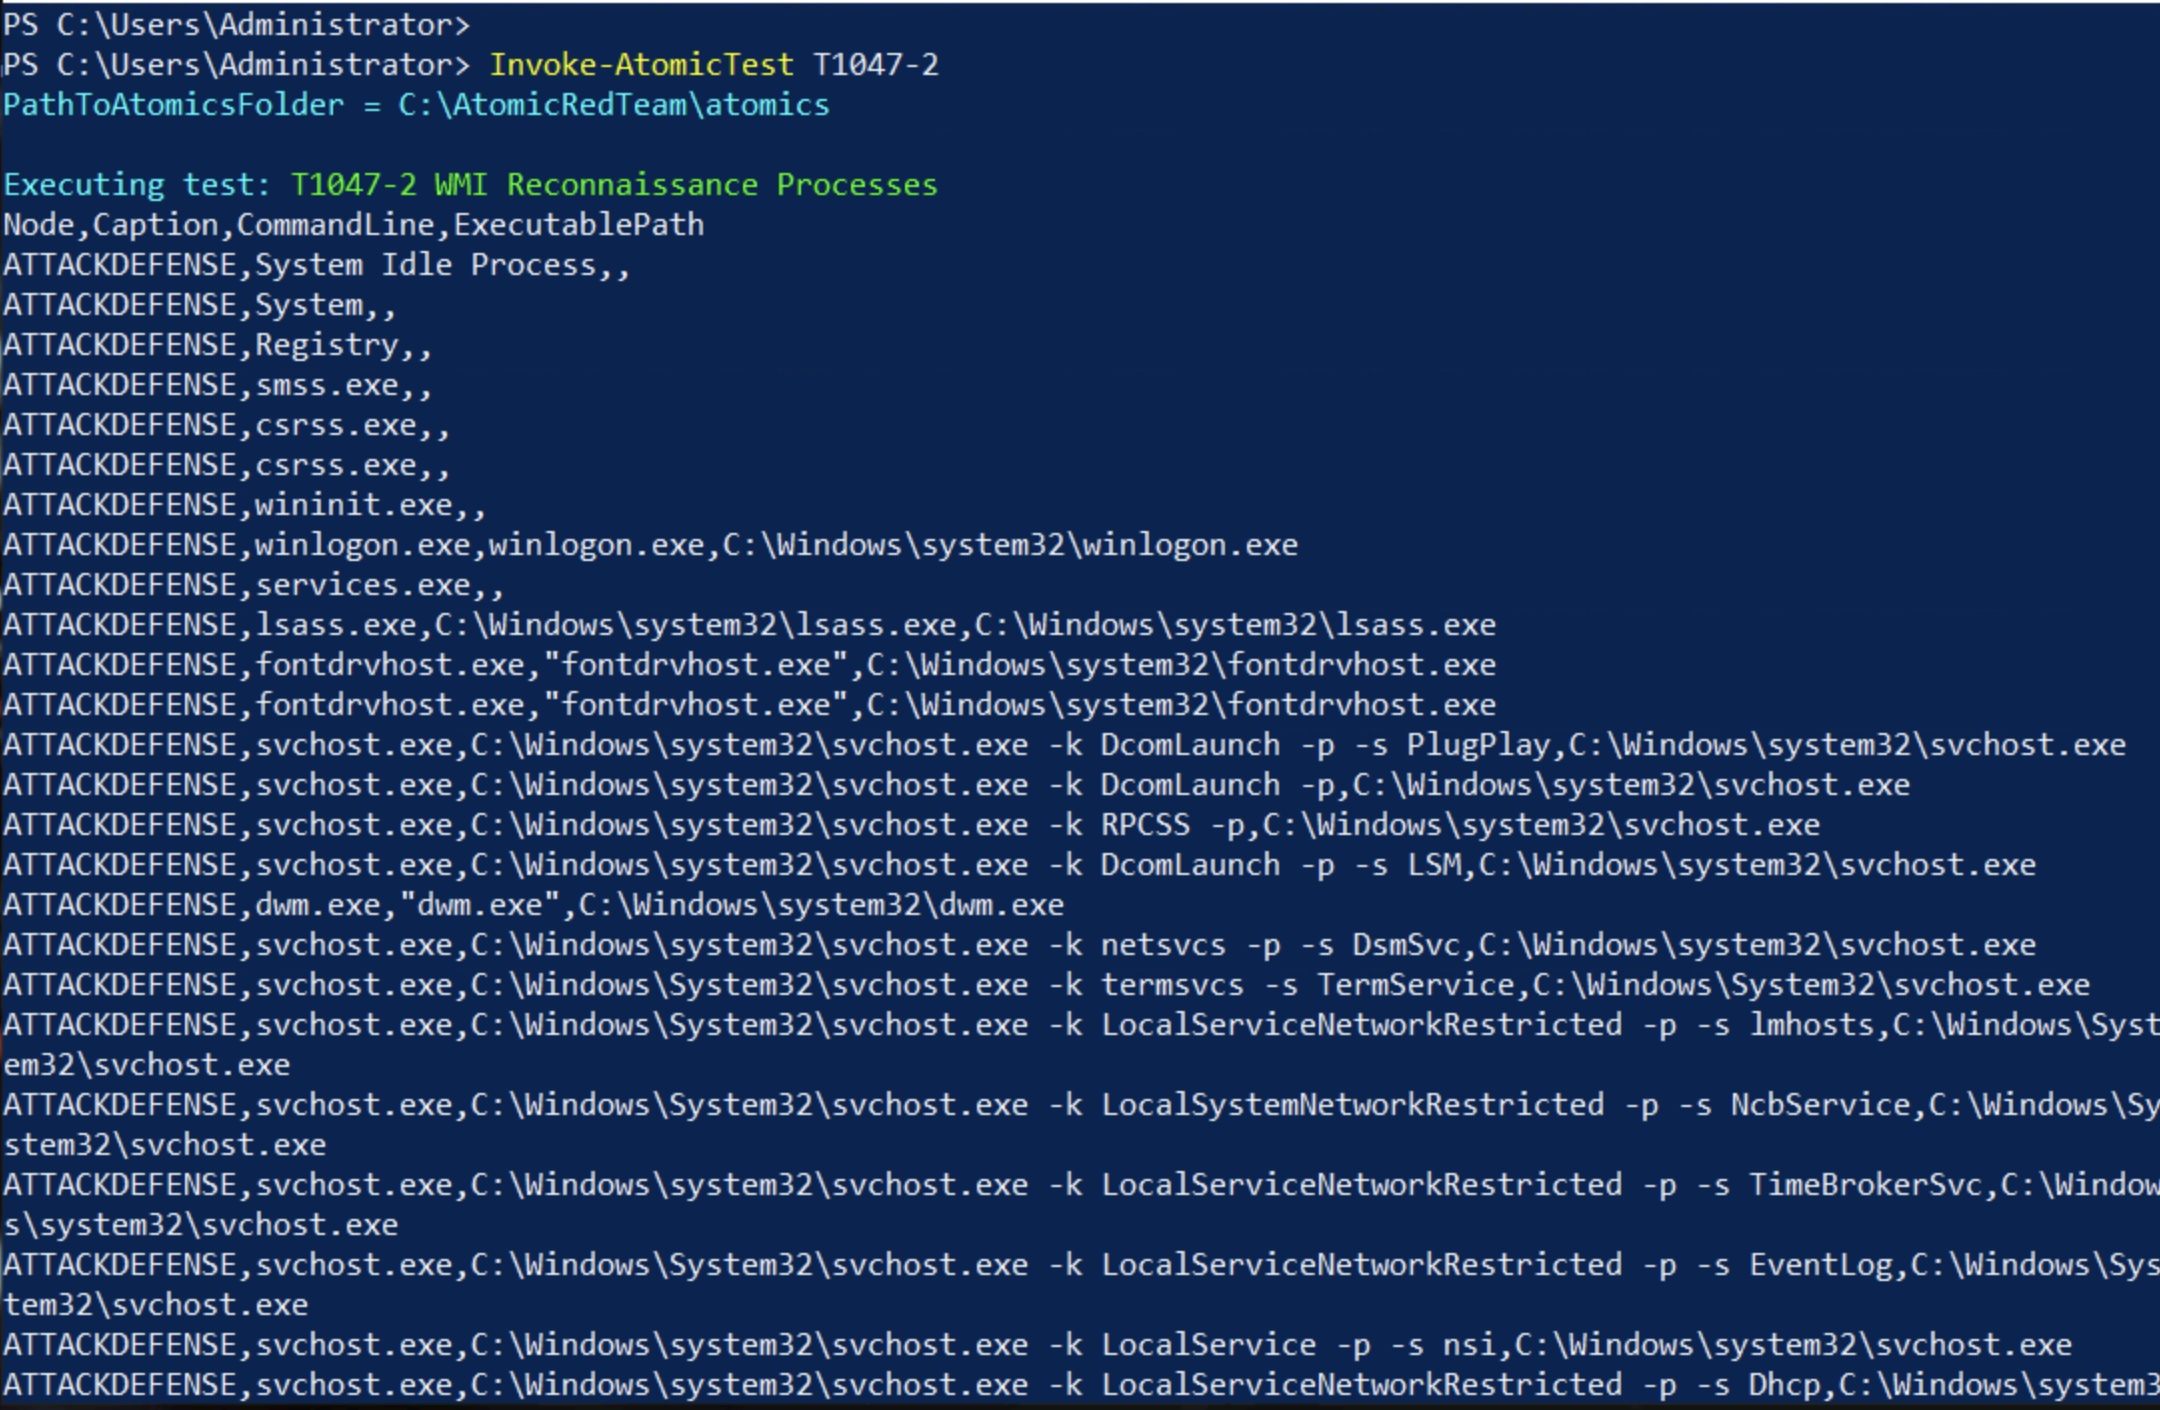
Task: Click the dwm.exe process line
Action: 534,905
